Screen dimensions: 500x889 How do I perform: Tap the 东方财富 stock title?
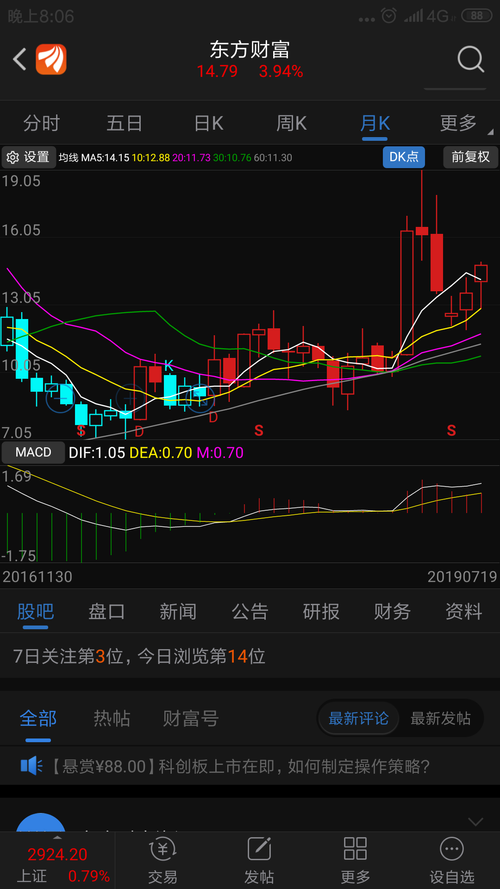[250, 50]
